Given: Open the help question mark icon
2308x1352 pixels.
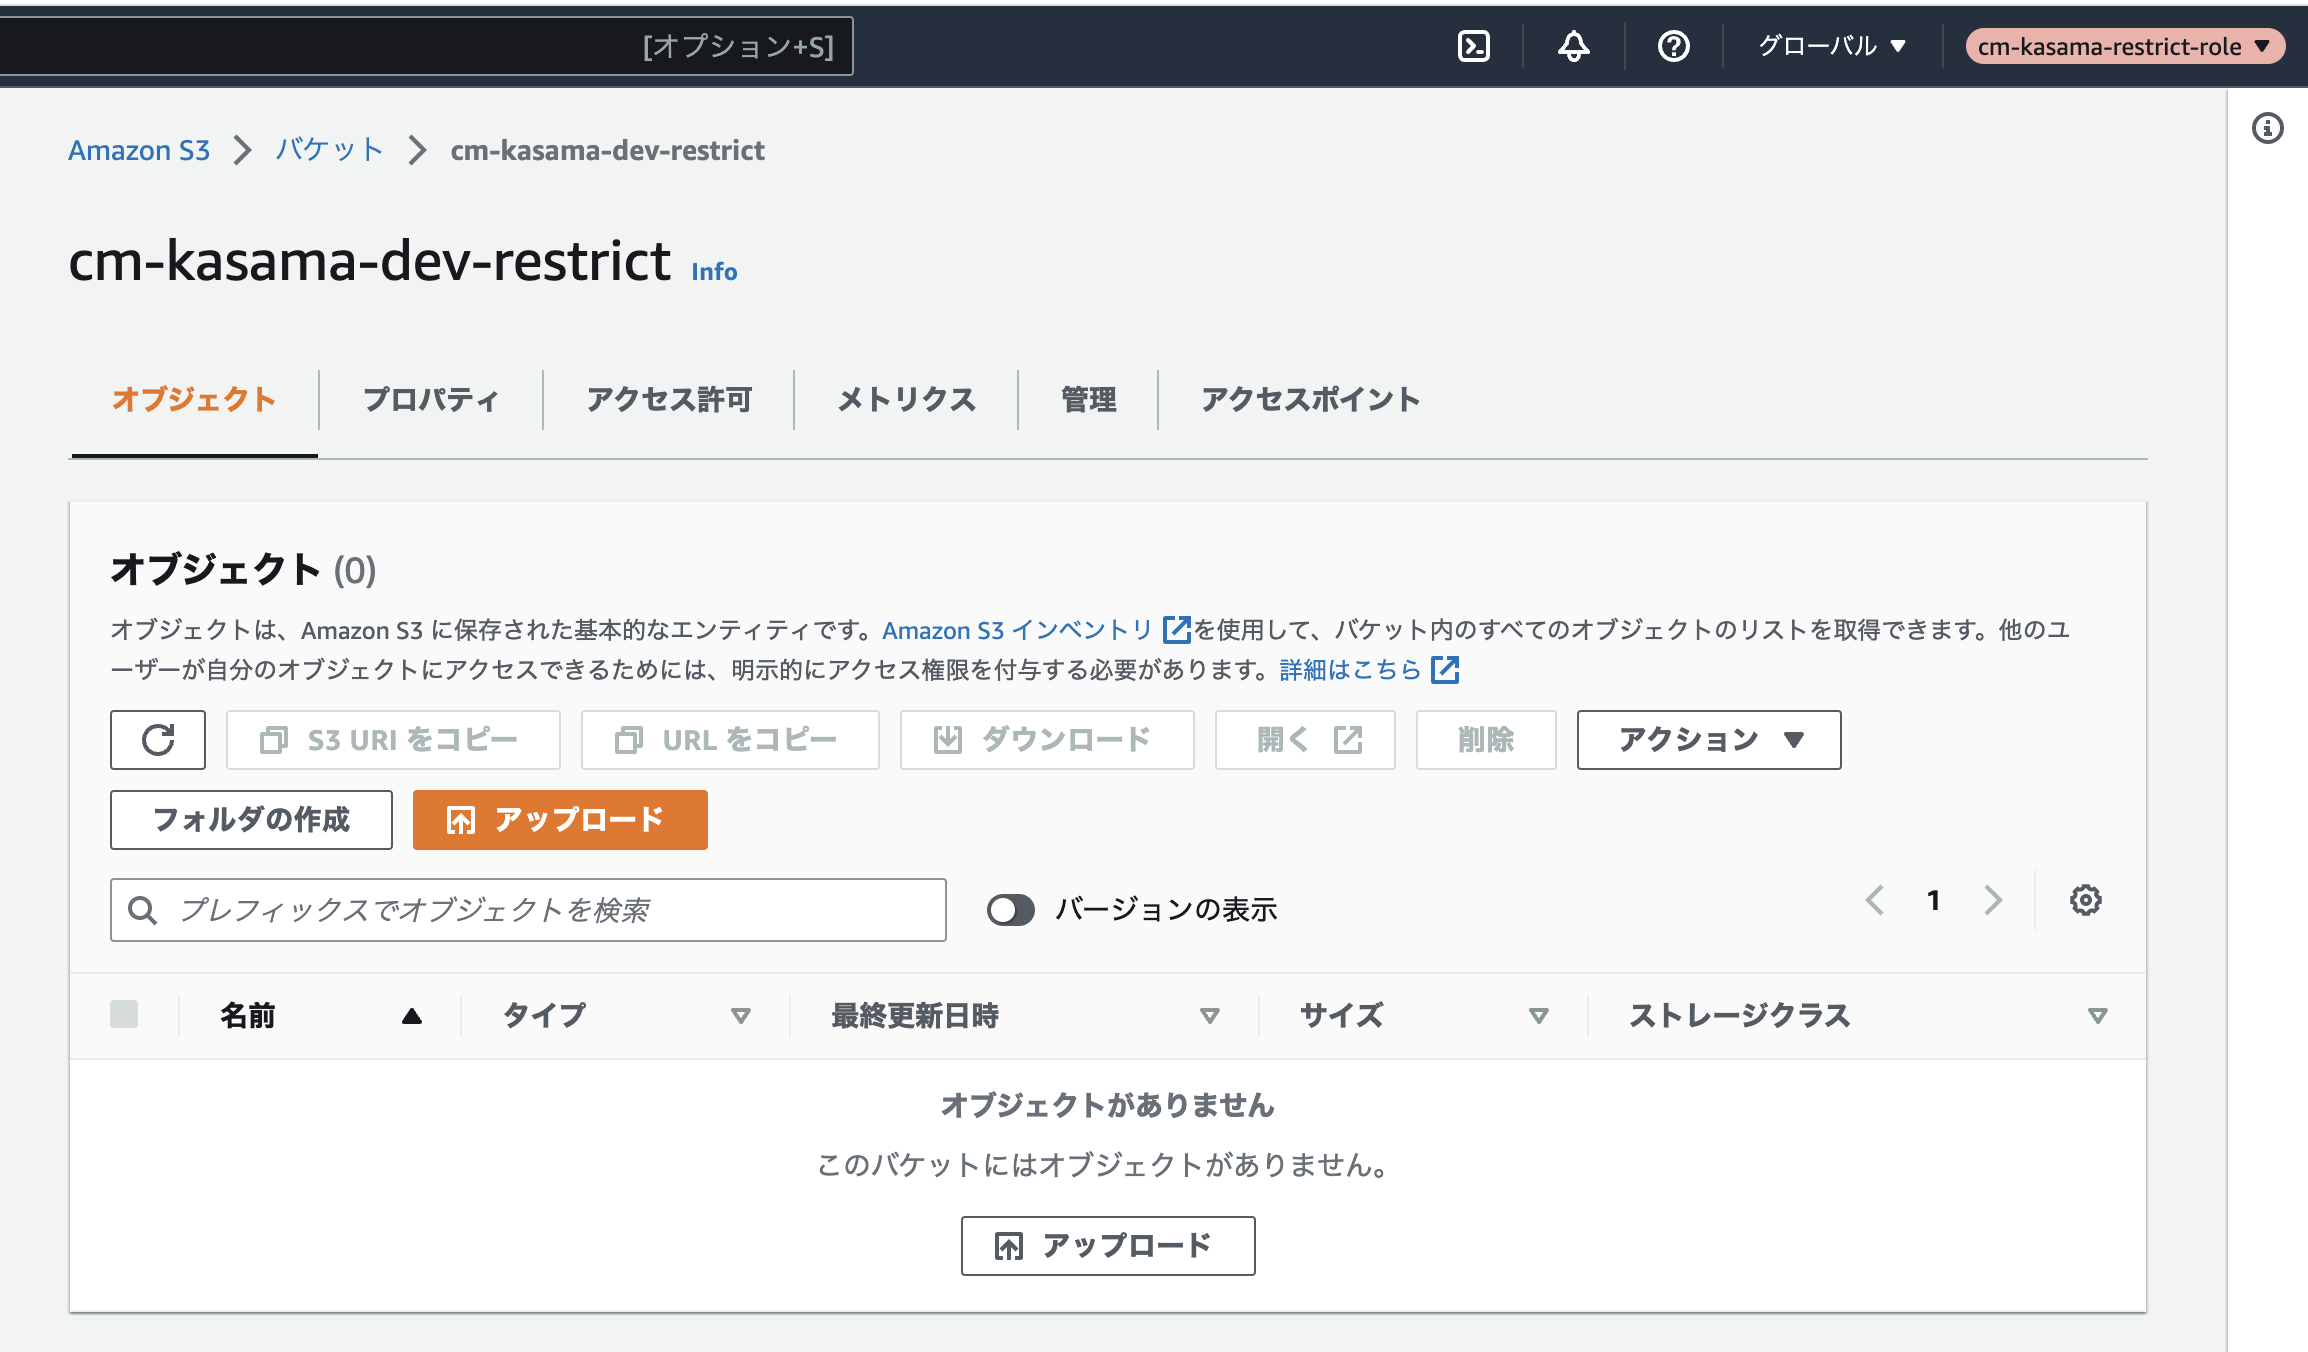Looking at the screenshot, I should (x=1674, y=46).
